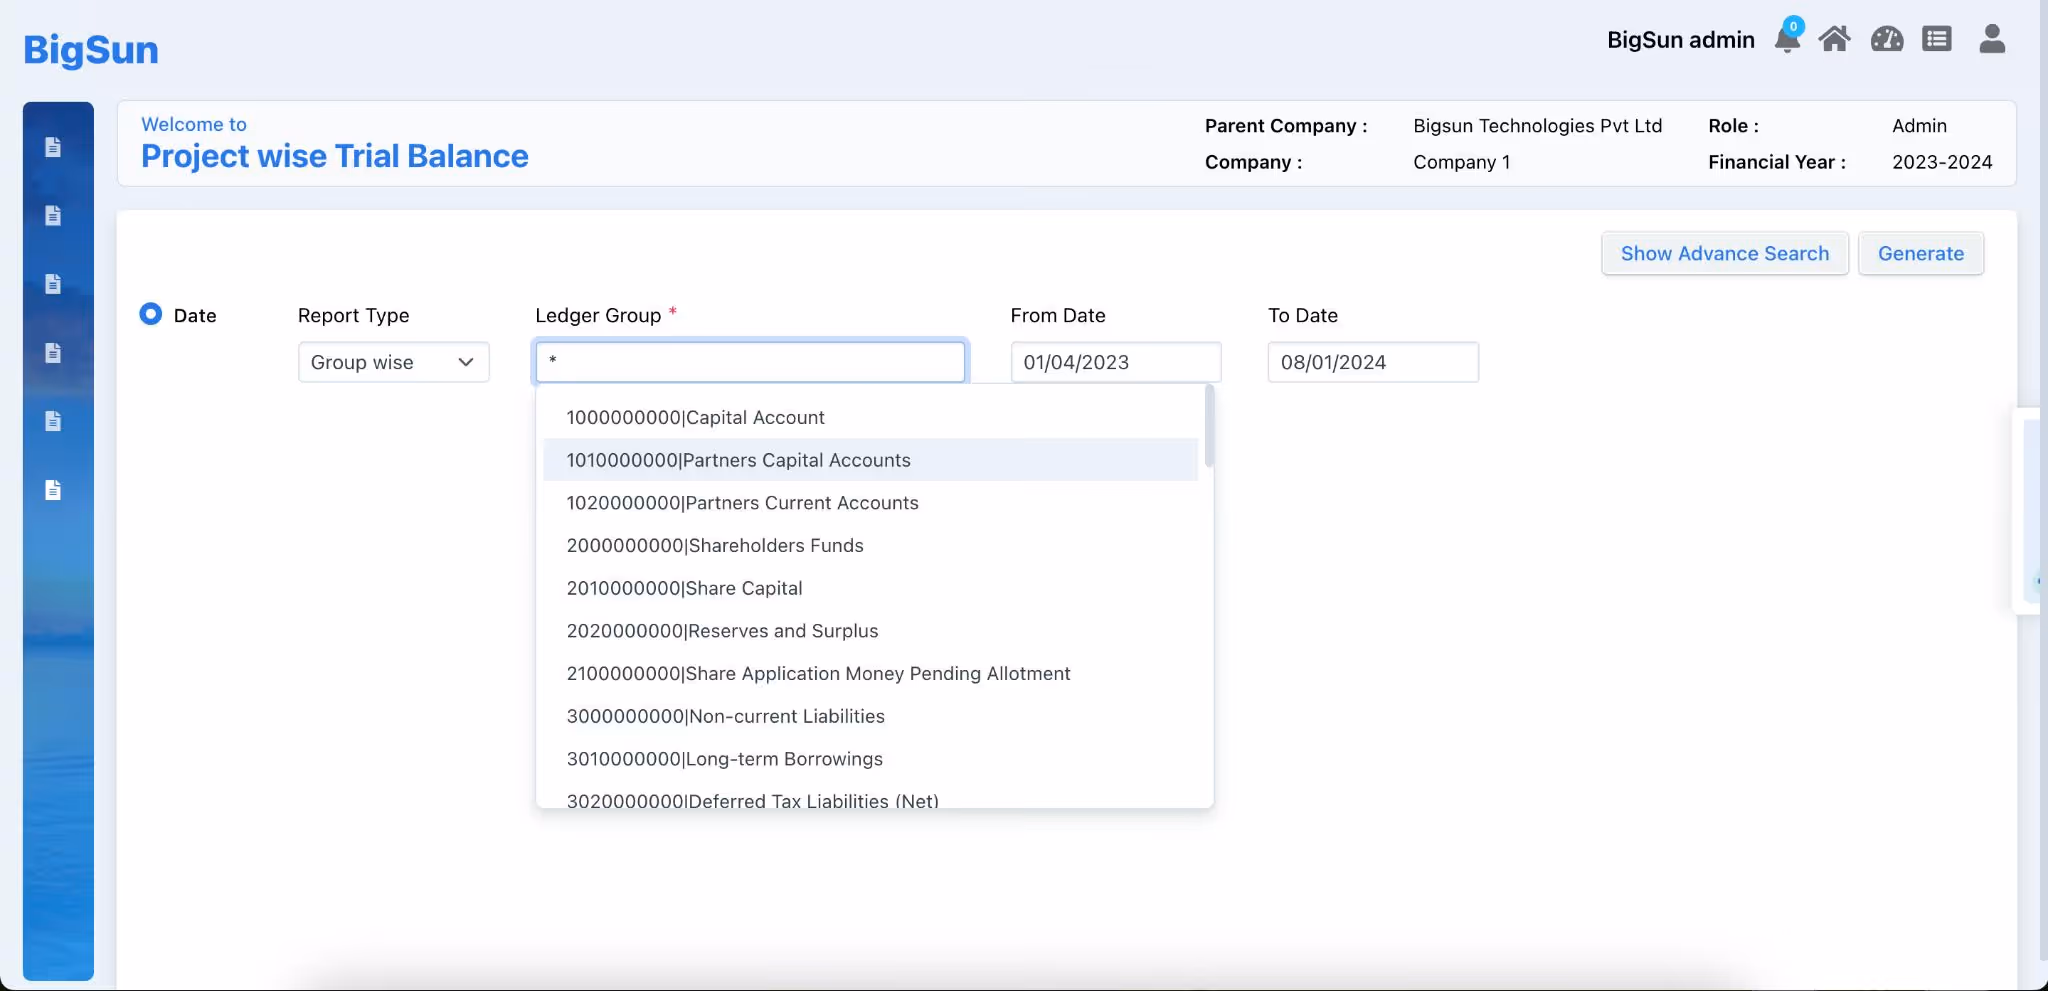This screenshot has height=991, width=2048.
Task: Select 2010000000|Share Capital option
Action: 870,588
